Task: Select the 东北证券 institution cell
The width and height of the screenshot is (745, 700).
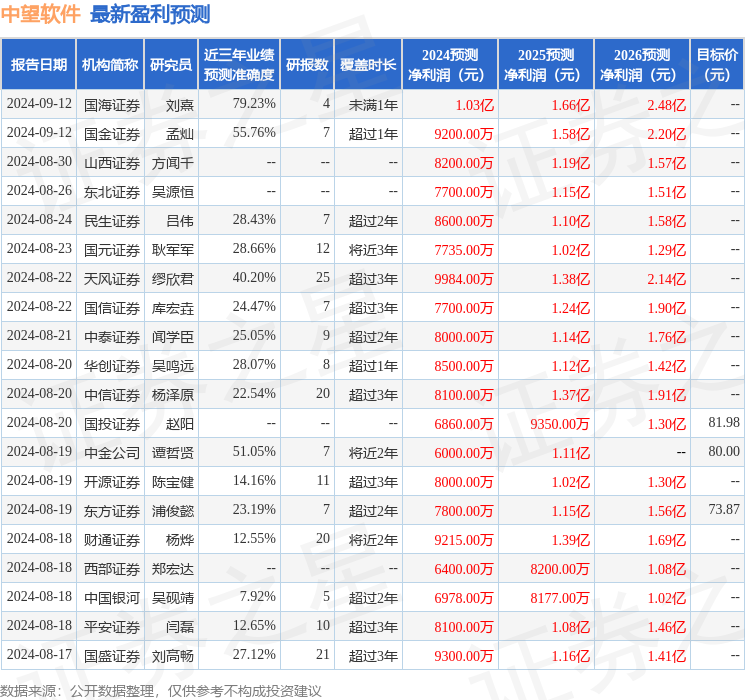Action: (112, 192)
